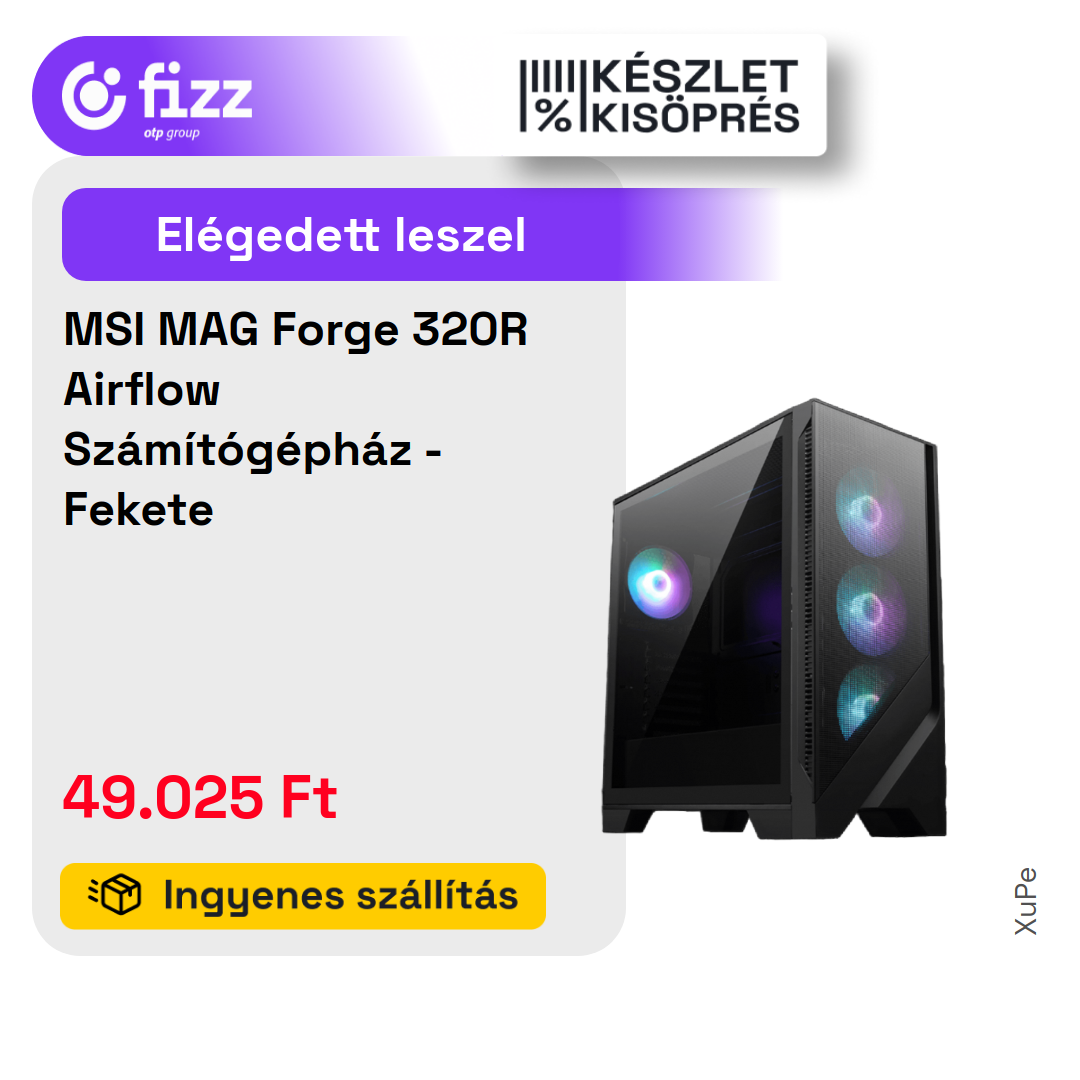Click the Ingyenes szállítás yellow badge

click(303, 896)
